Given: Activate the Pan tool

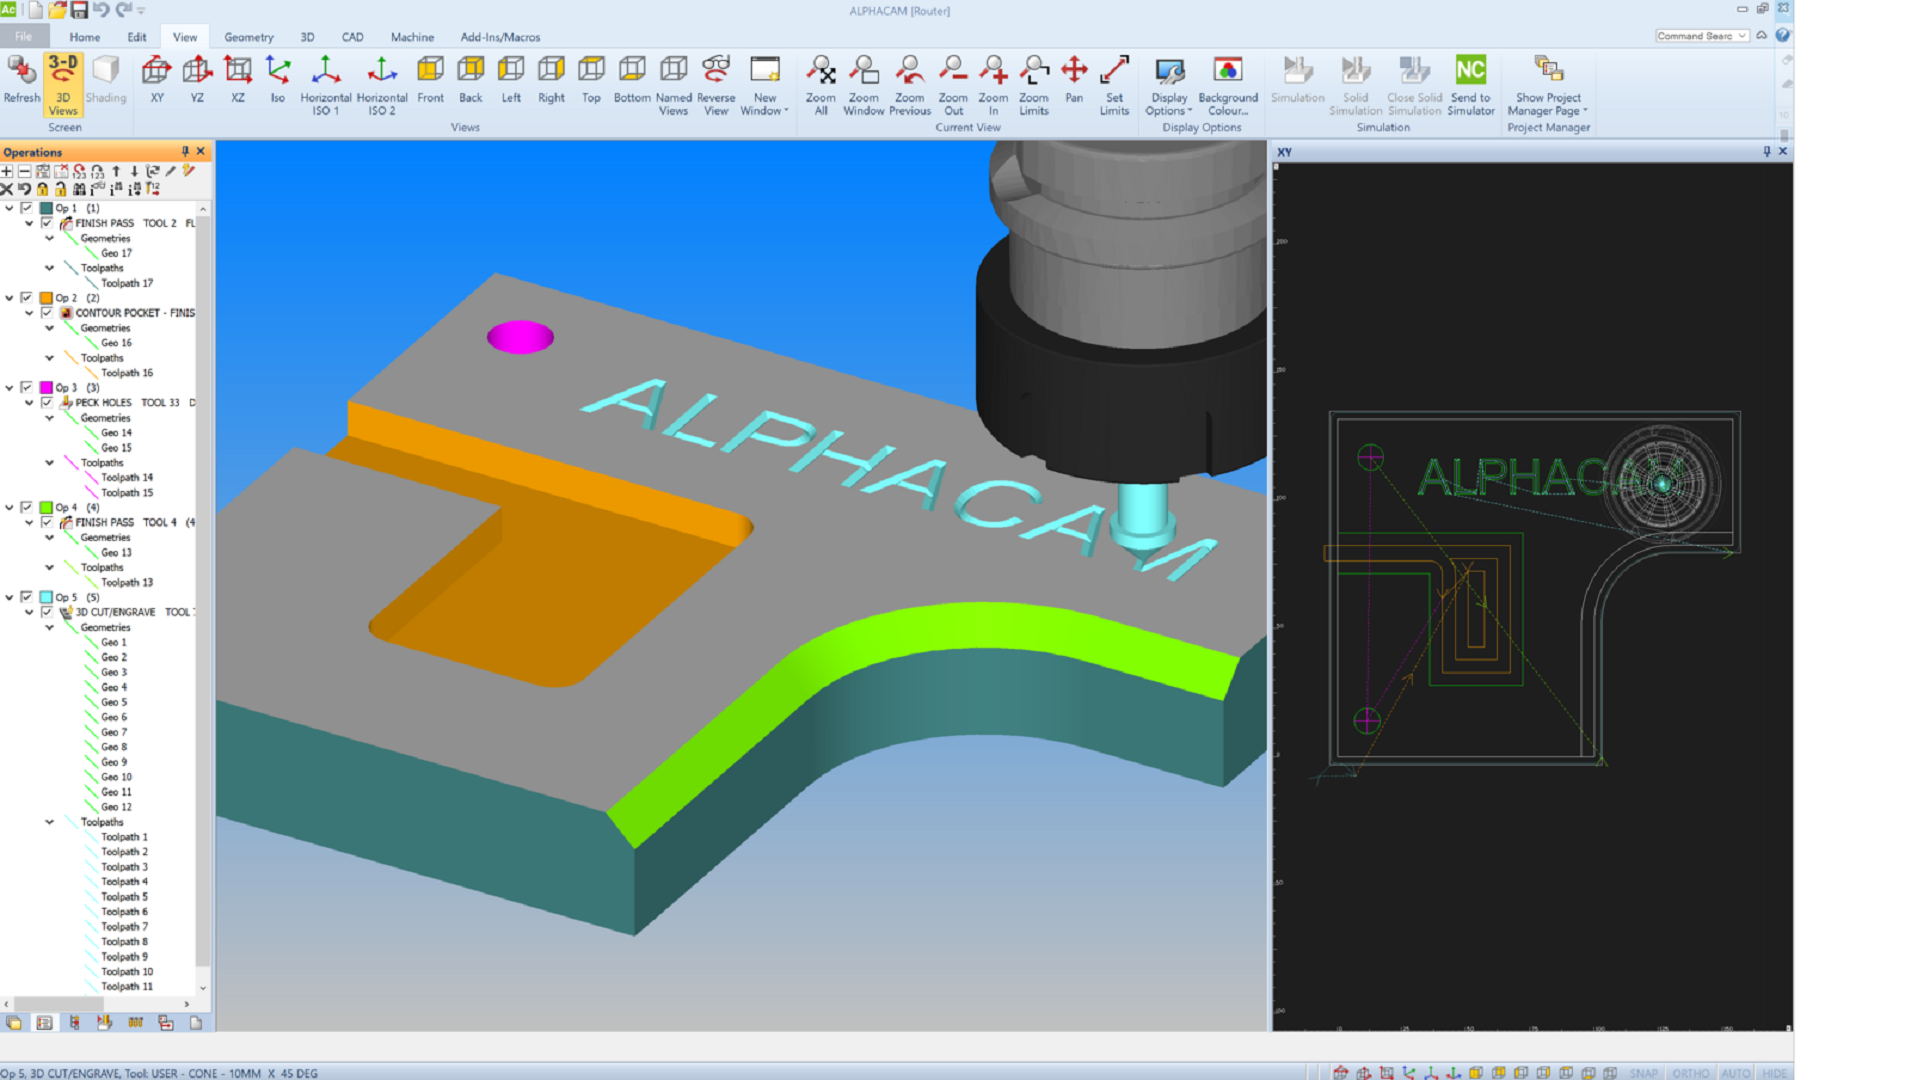Looking at the screenshot, I should [x=1074, y=79].
